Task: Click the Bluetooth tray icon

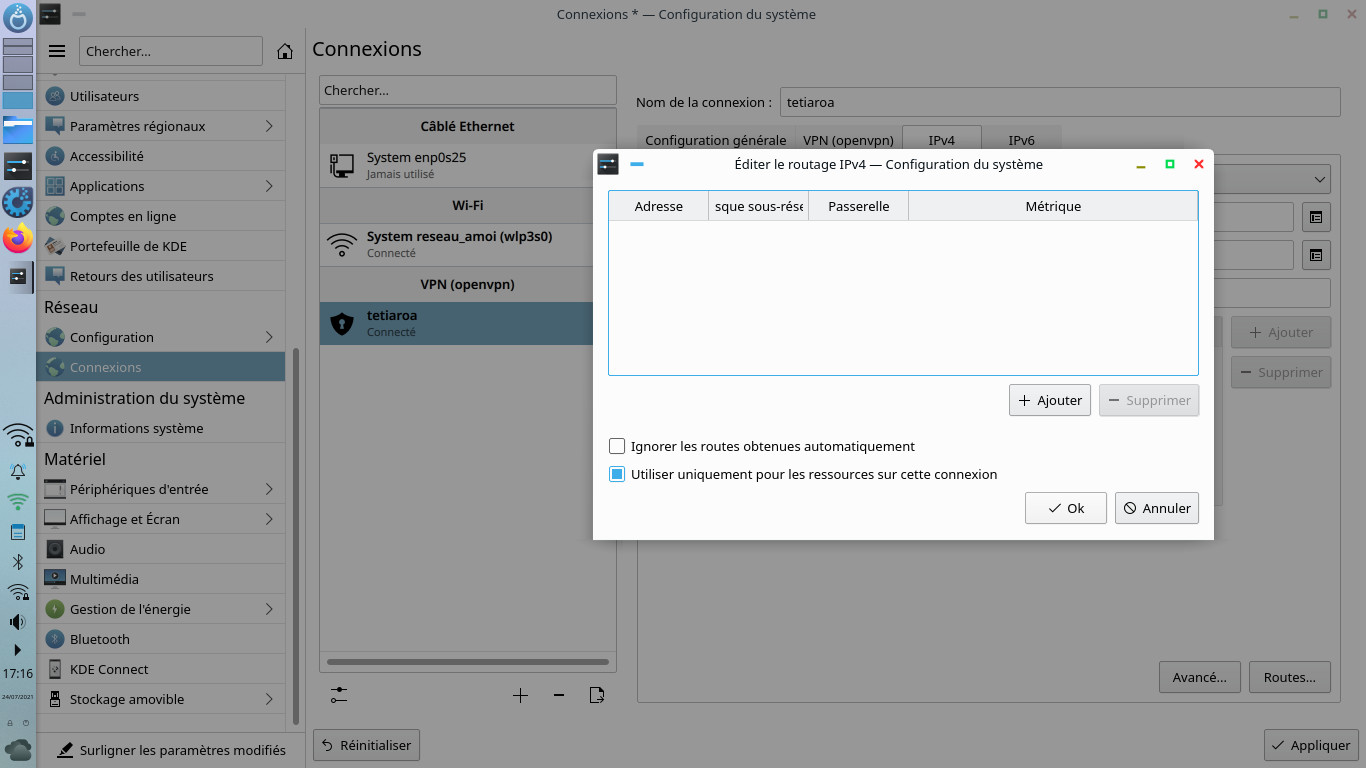Action: tap(18, 562)
